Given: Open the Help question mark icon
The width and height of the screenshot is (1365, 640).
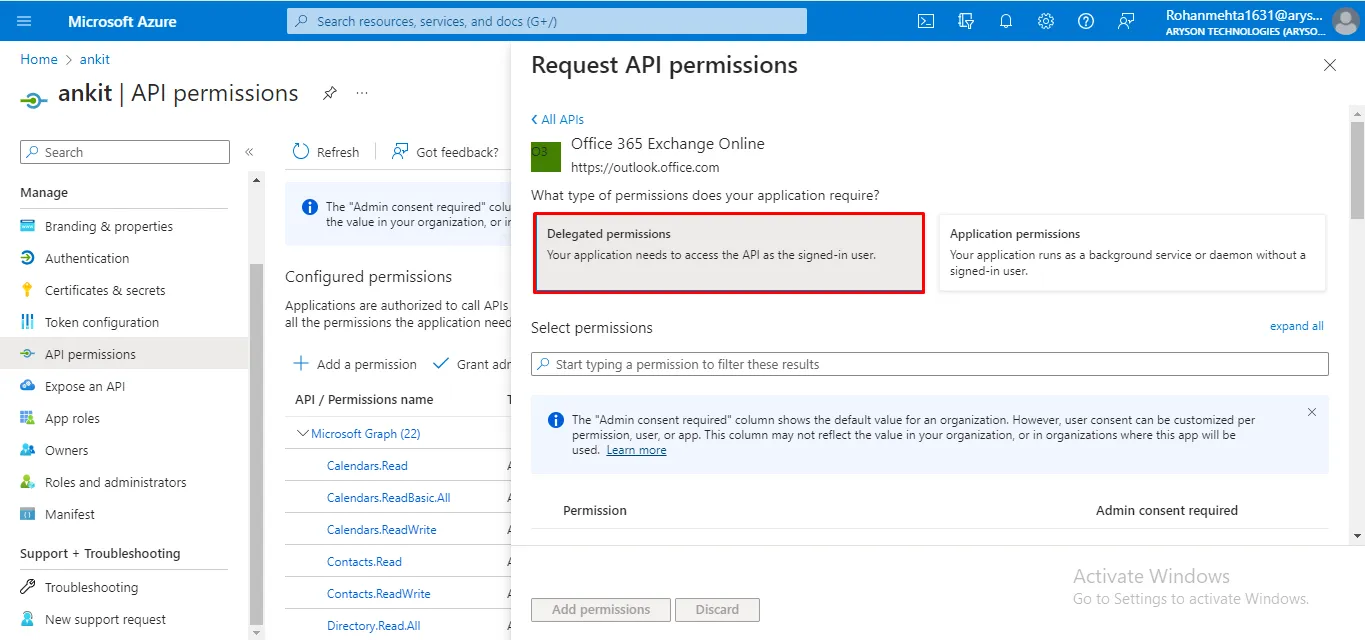Looking at the screenshot, I should point(1086,21).
